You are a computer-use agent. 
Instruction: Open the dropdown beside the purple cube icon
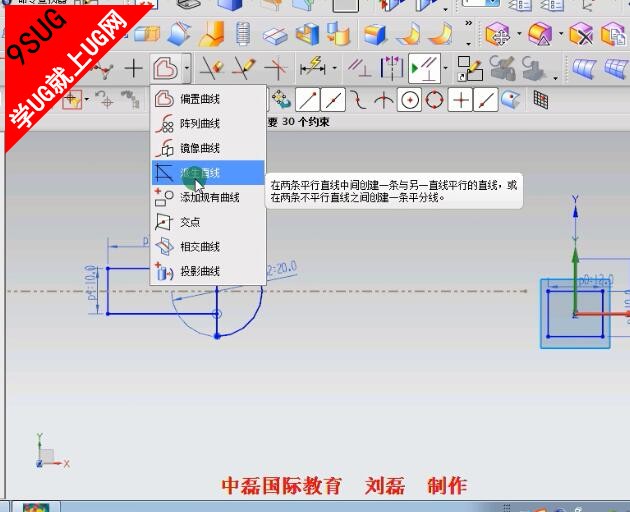561,34
